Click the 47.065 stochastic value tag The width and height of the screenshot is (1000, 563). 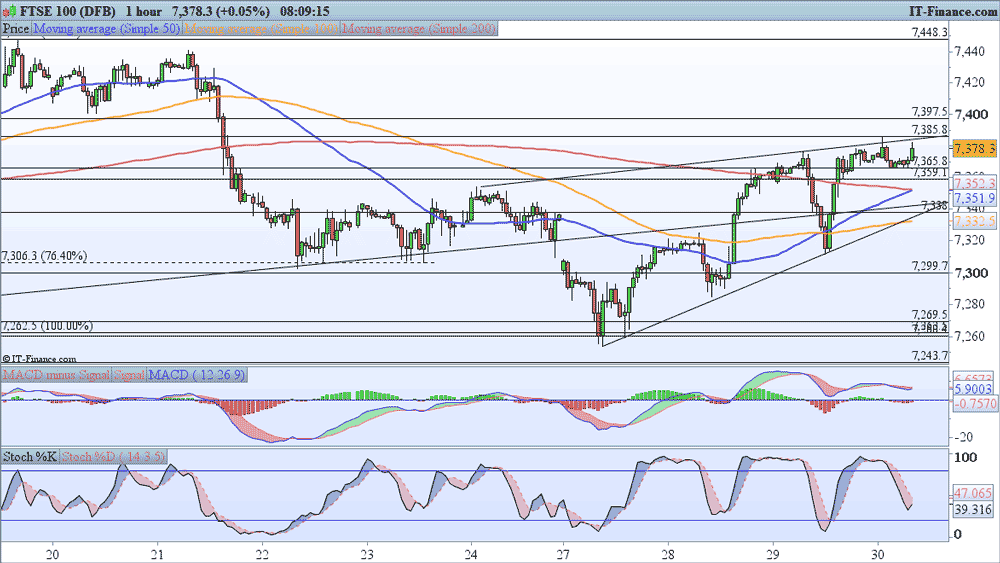(x=974, y=493)
